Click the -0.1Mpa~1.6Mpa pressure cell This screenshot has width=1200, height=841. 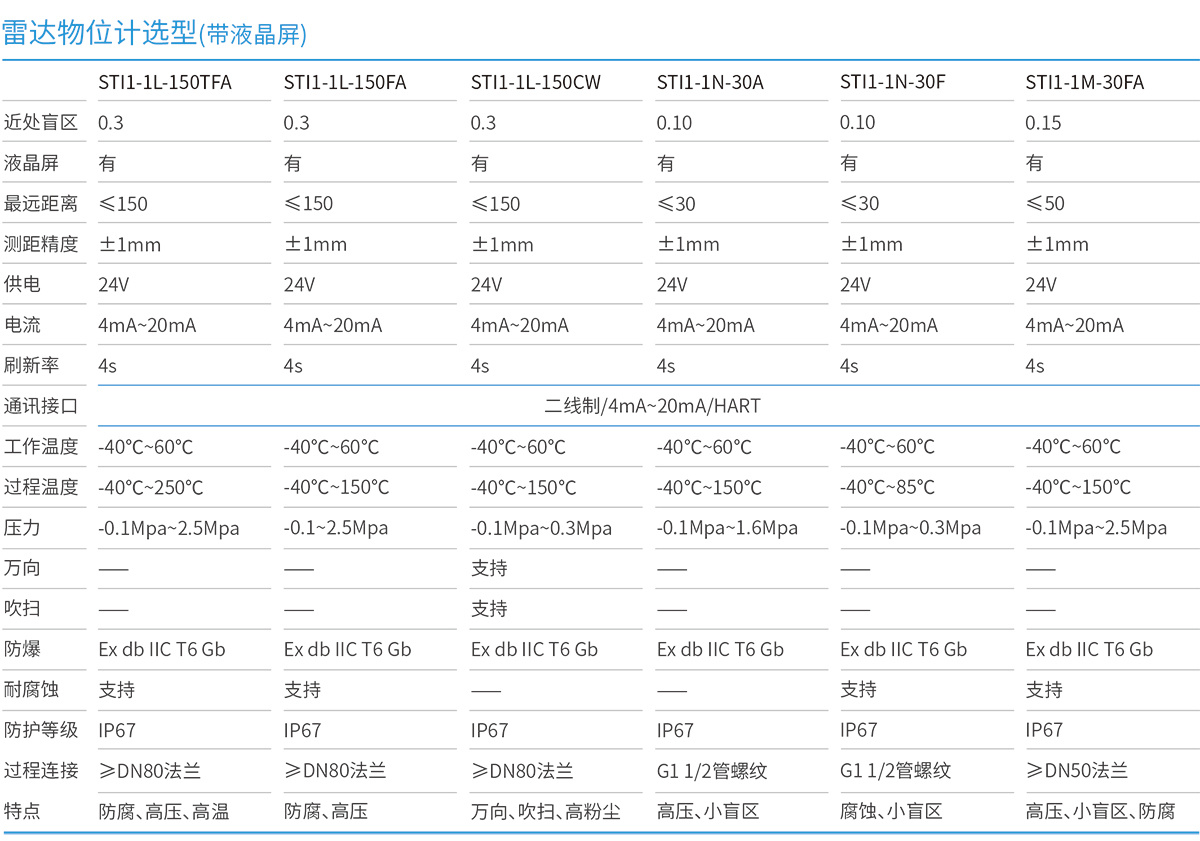(x=727, y=528)
